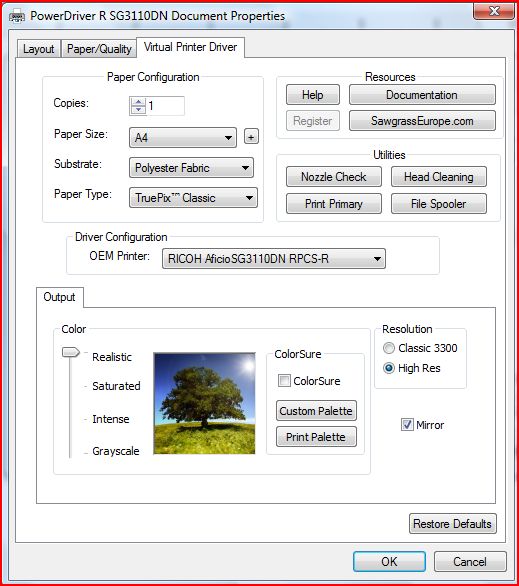Click the tree preview image

[x=204, y=403]
